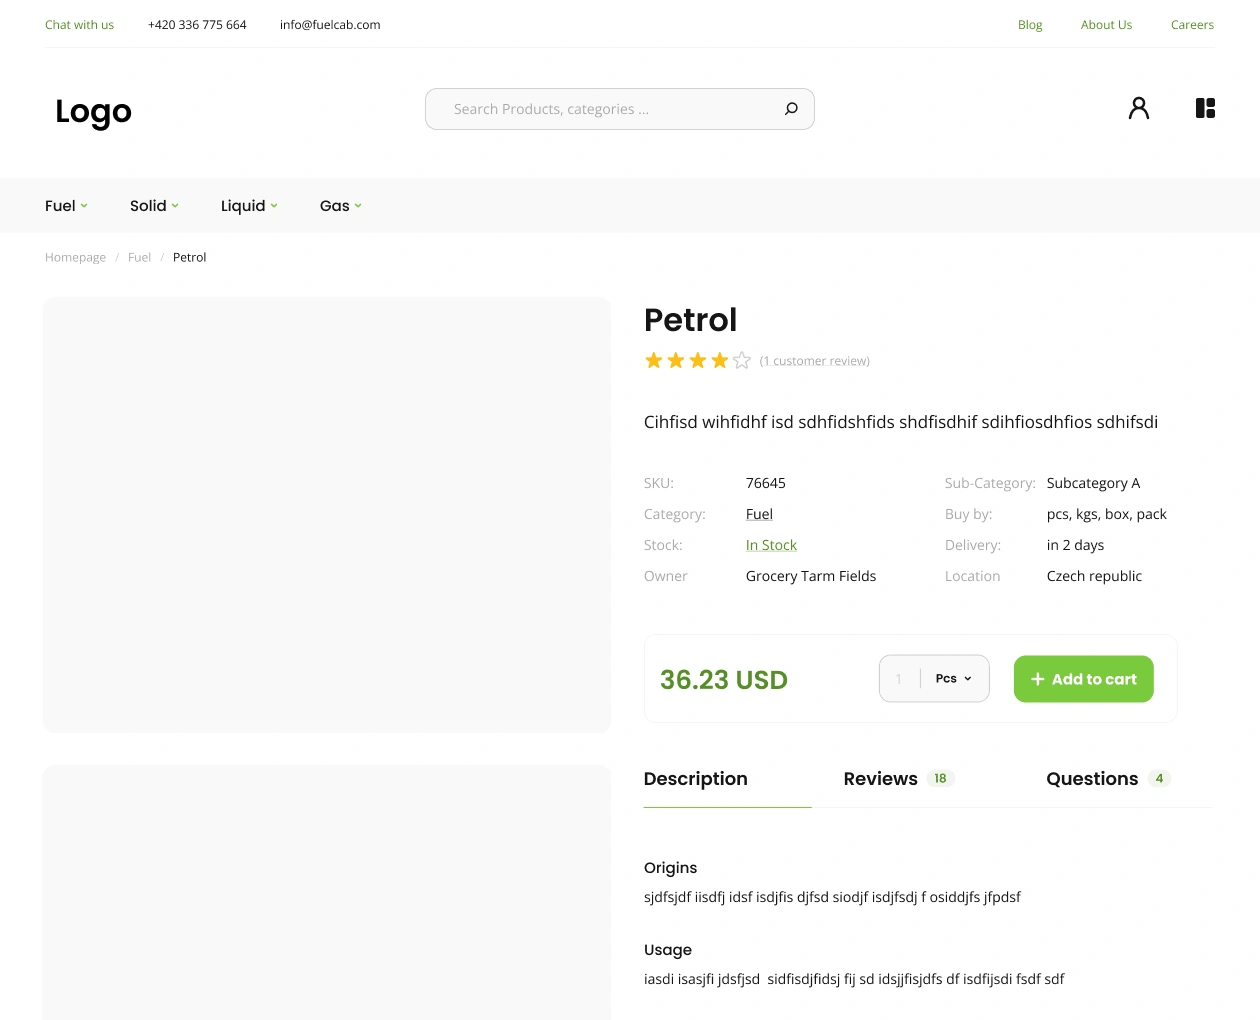Open the Questions tab
Image resolution: width=1260 pixels, height=1020 pixels.
[x=1092, y=779]
